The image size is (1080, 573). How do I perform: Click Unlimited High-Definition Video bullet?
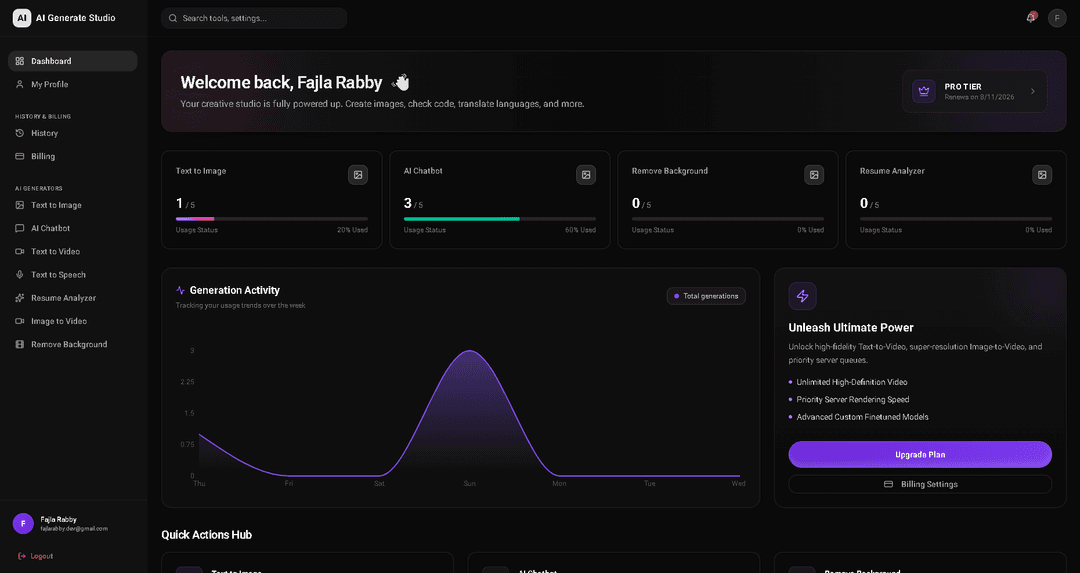(x=851, y=382)
